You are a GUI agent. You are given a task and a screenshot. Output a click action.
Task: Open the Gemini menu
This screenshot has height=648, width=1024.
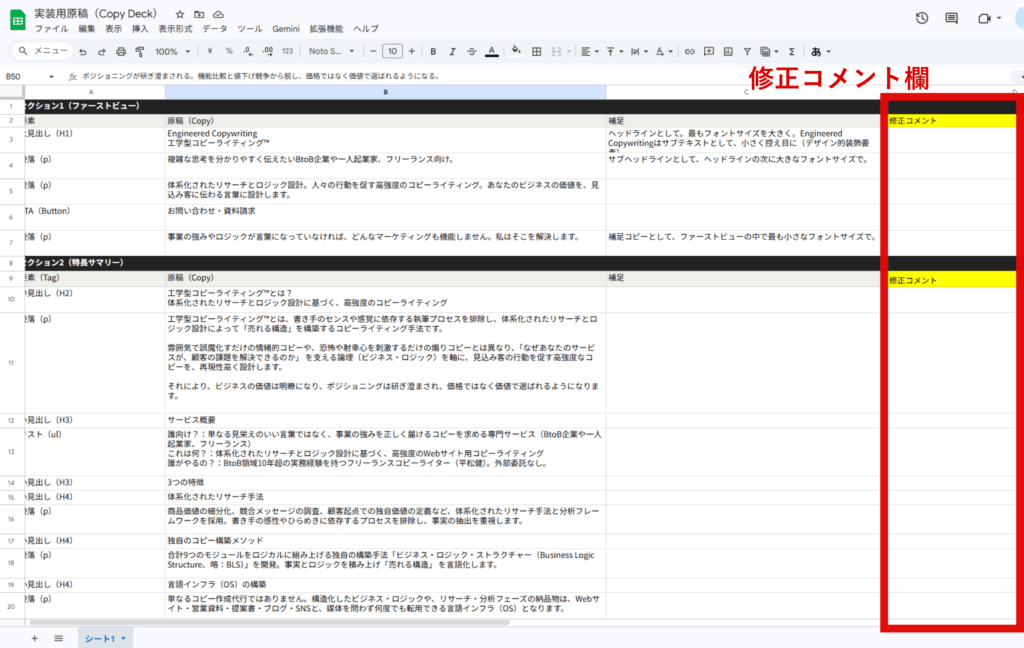286,28
